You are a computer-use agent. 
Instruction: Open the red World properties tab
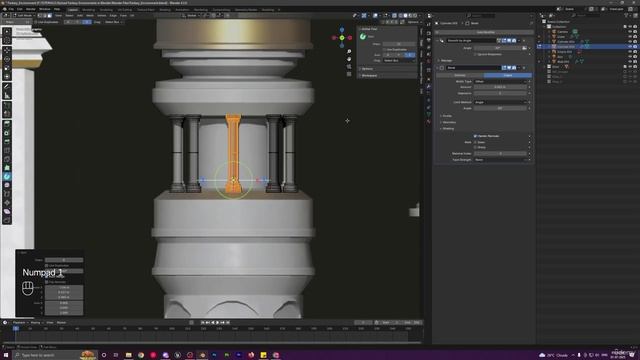pos(429,61)
